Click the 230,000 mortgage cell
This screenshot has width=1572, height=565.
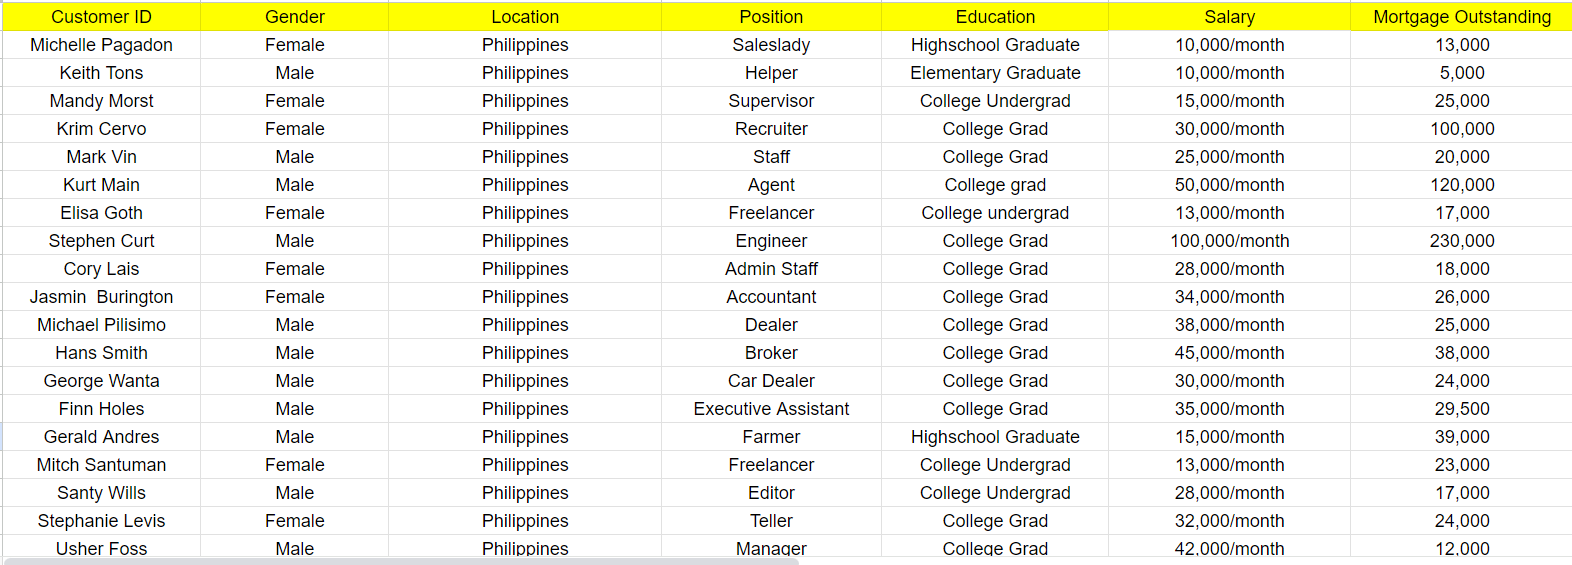point(1461,241)
